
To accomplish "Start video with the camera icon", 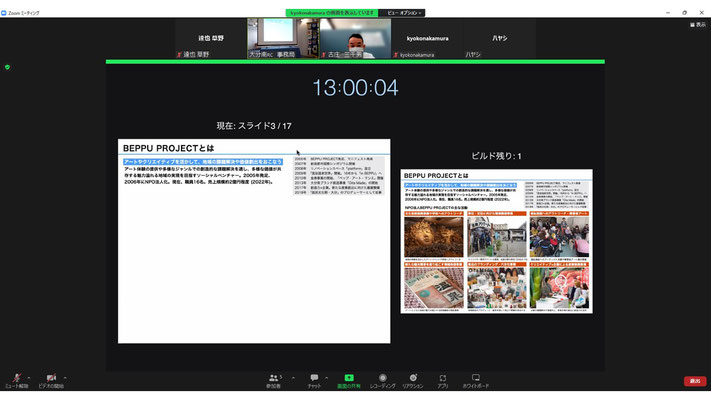I will click(51, 380).
